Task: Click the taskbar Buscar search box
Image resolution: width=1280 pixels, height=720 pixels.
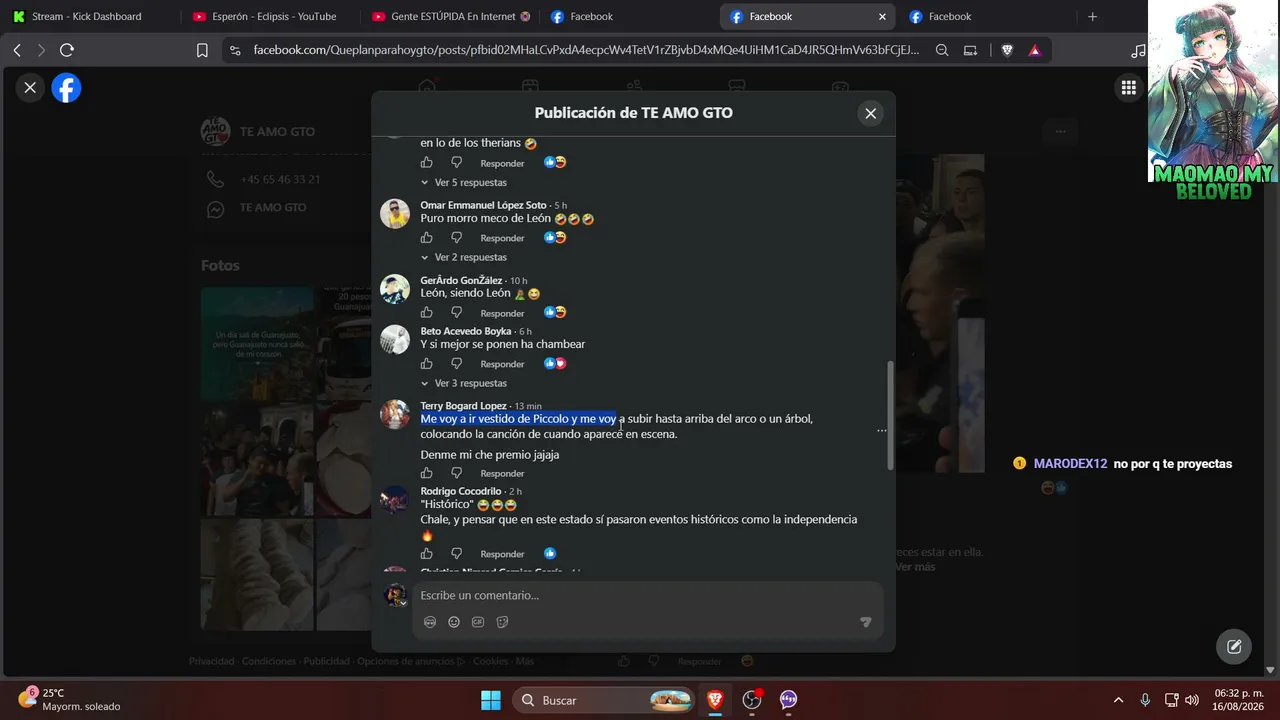Action: pyautogui.click(x=606, y=700)
